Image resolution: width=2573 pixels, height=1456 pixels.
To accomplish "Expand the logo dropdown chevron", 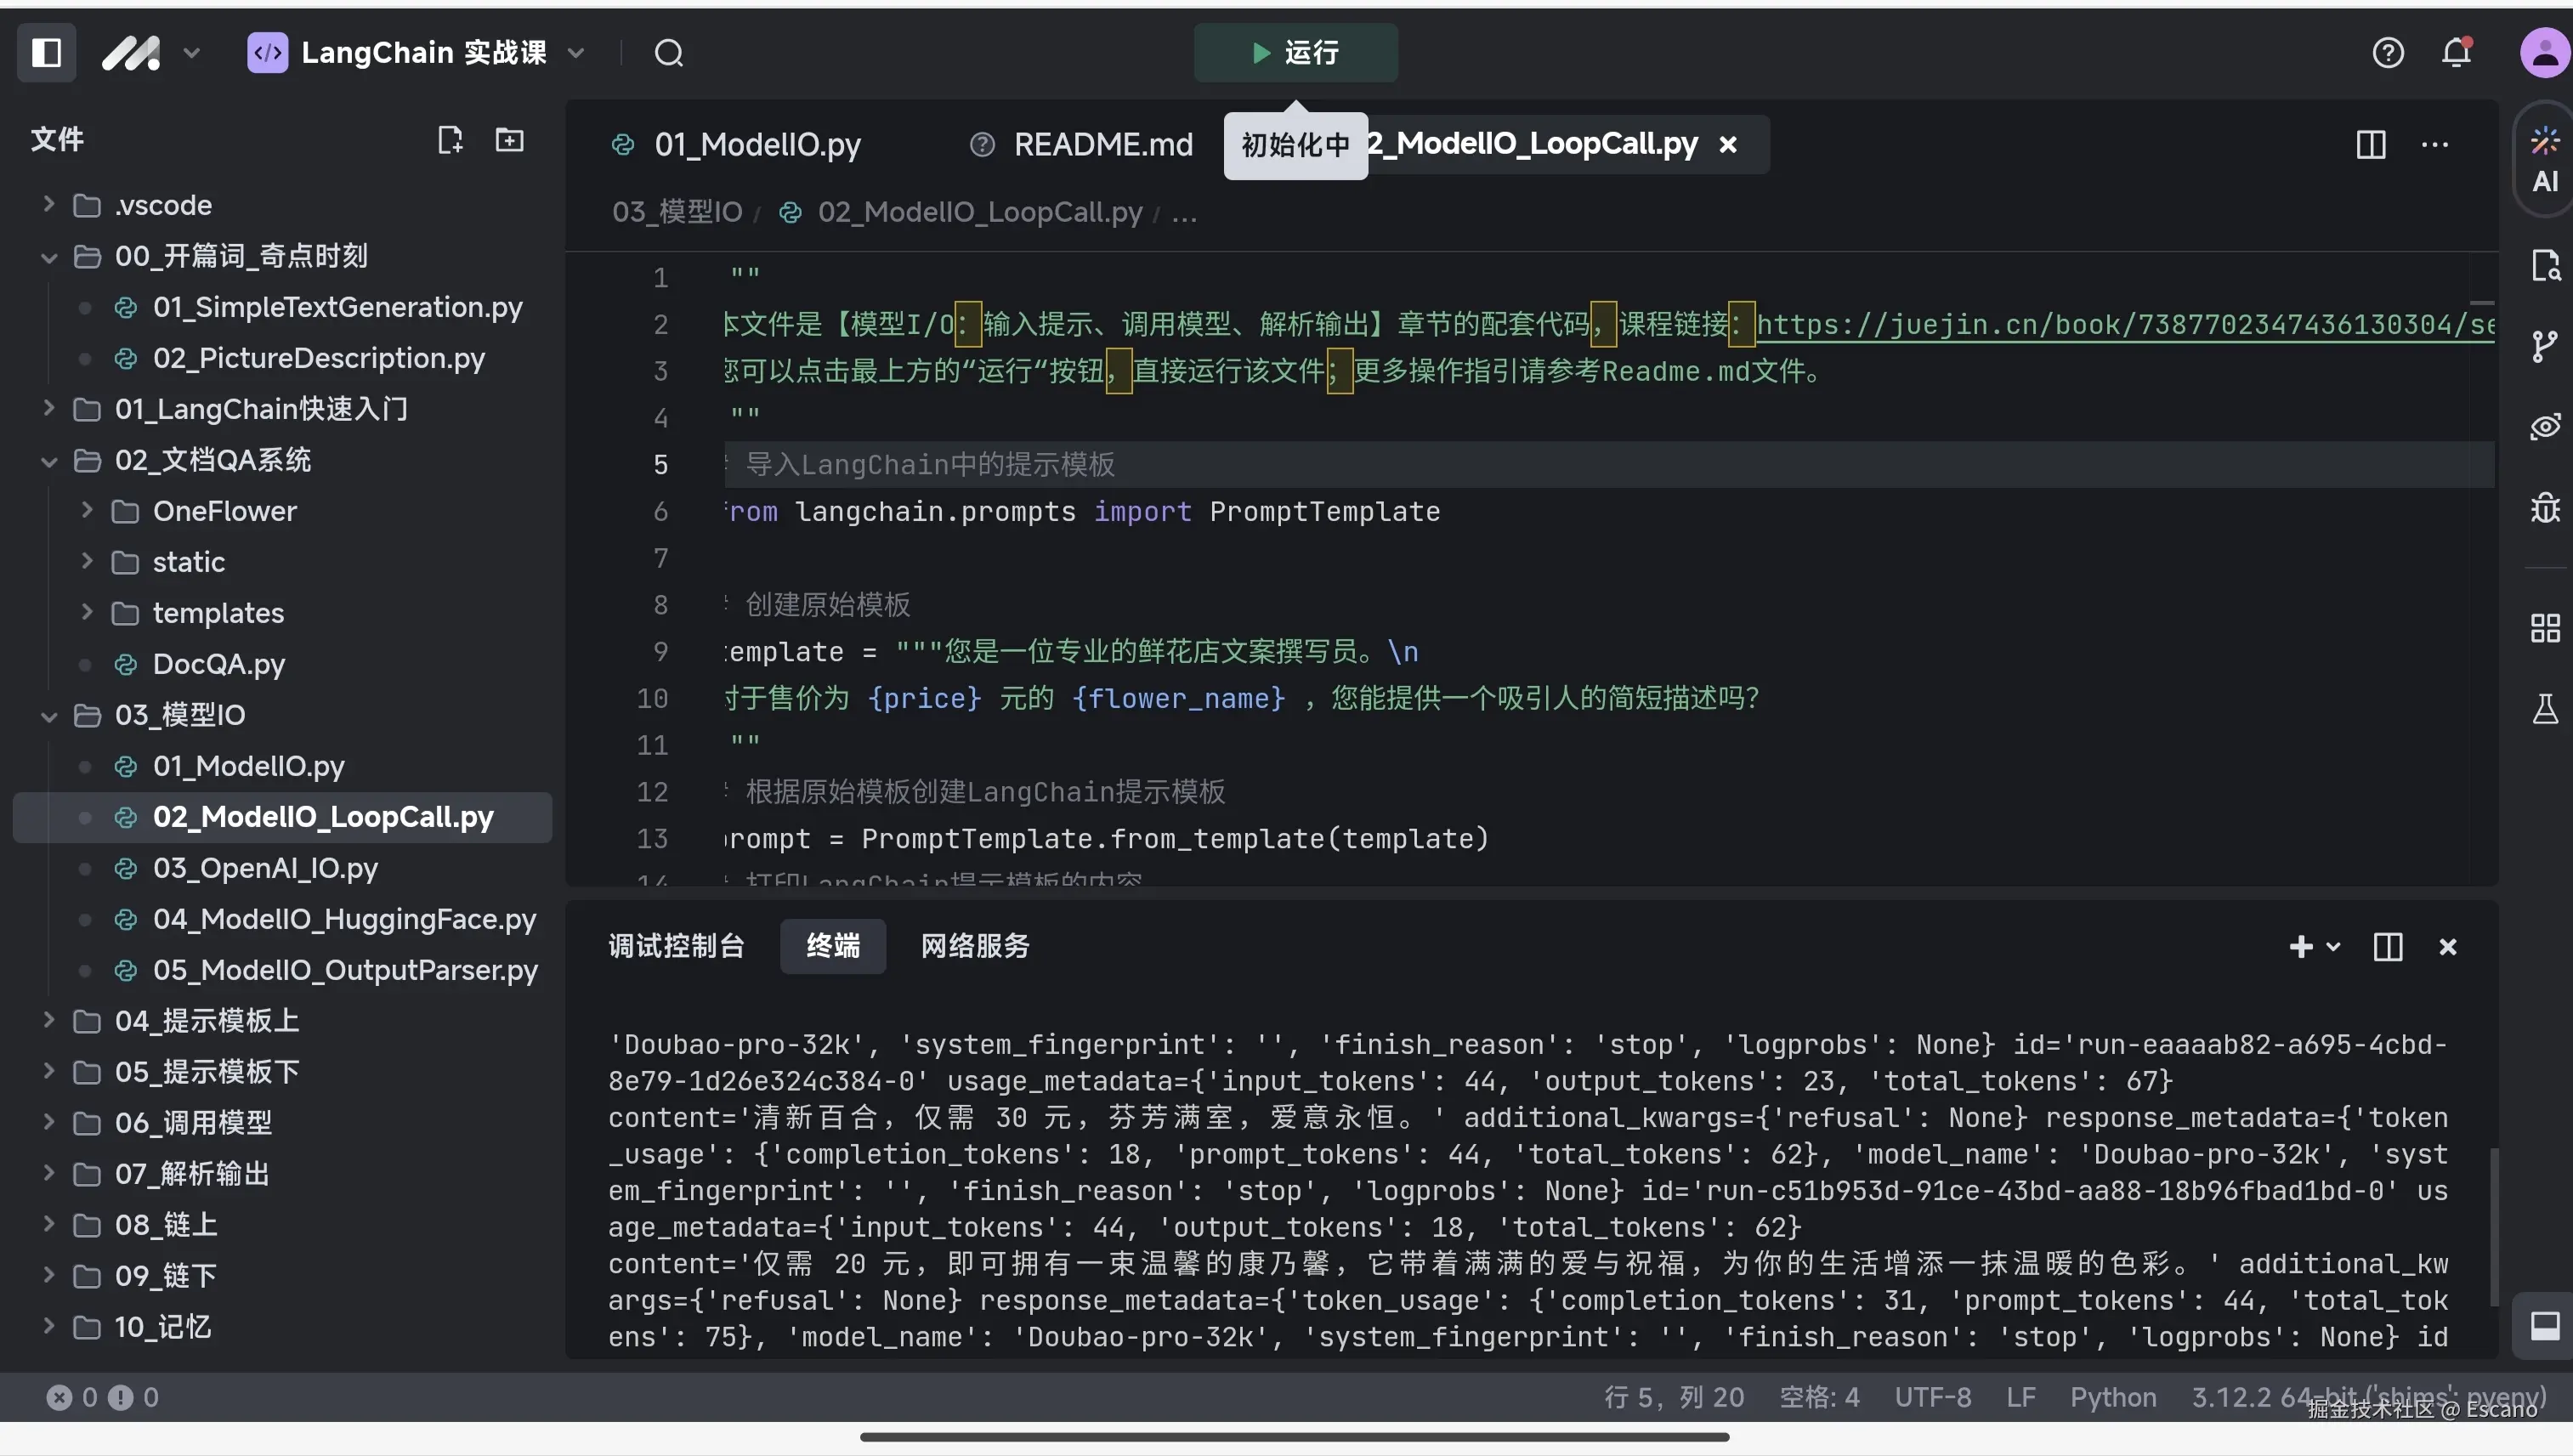I will [192, 52].
